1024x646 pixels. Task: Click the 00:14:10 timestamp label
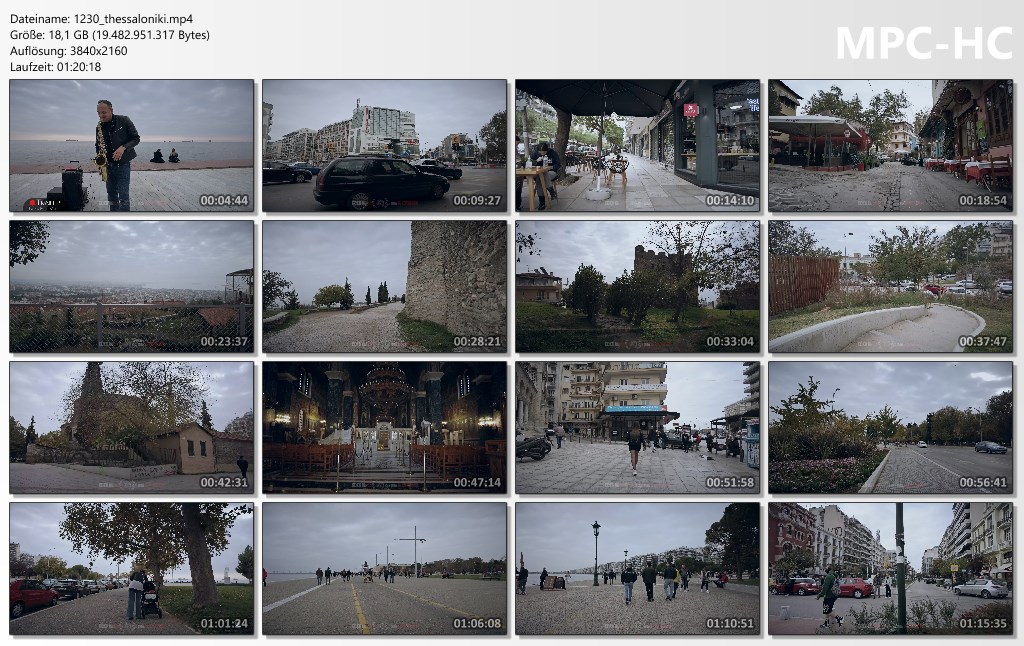pyautogui.click(x=730, y=201)
